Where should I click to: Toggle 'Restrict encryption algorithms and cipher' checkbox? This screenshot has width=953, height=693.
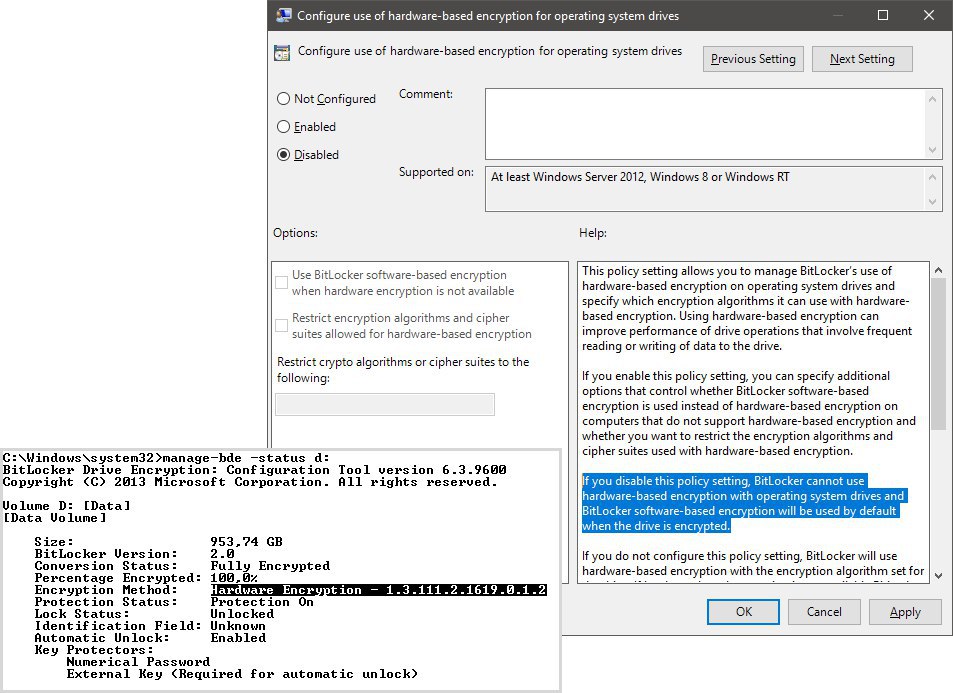pyautogui.click(x=281, y=325)
